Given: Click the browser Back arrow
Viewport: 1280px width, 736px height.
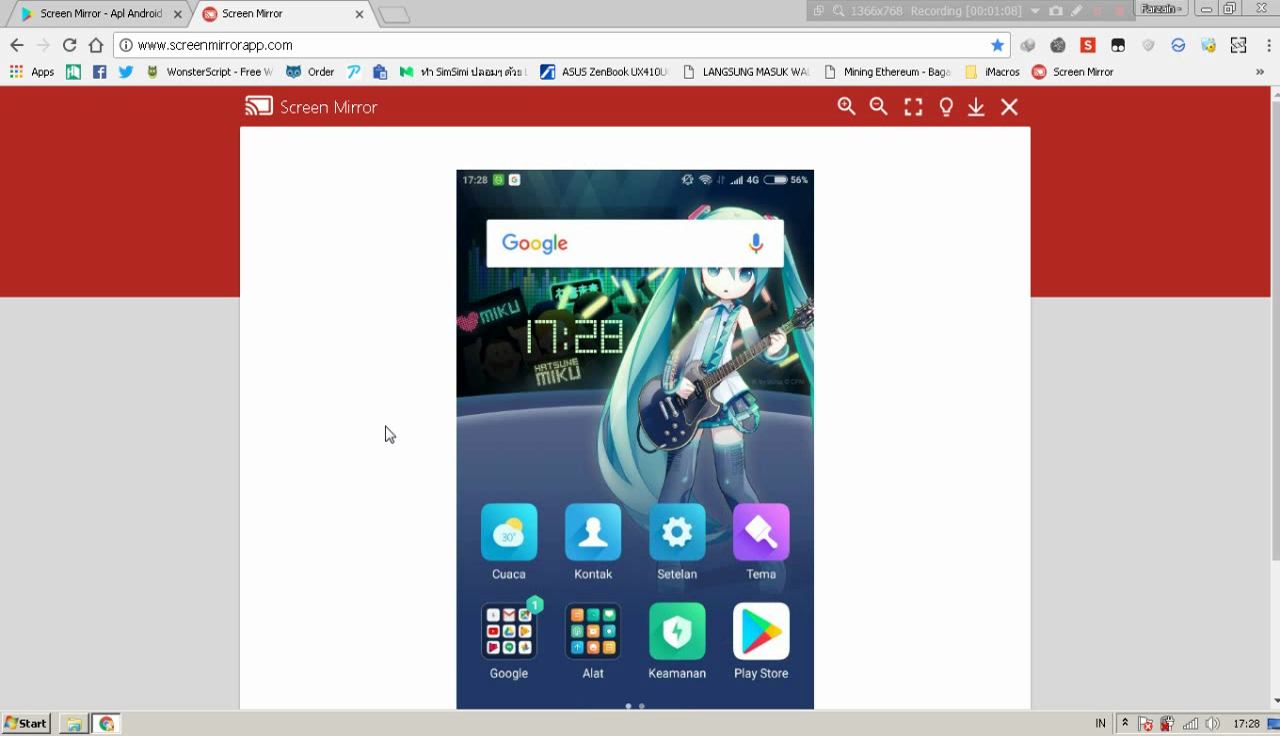Looking at the screenshot, I should click(17, 45).
